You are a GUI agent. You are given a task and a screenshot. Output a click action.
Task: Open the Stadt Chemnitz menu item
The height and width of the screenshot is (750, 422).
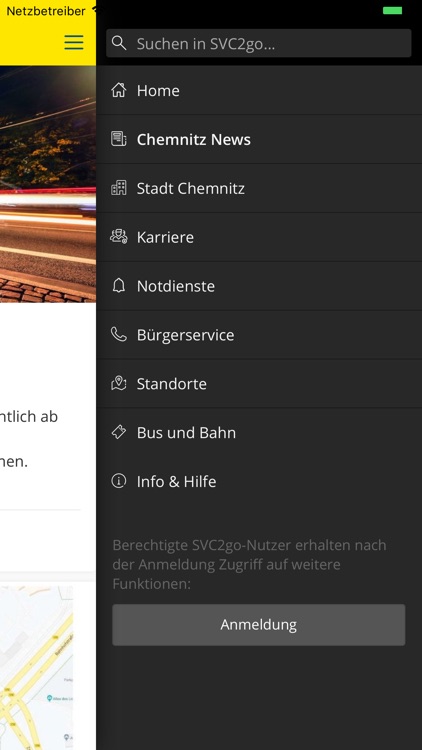click(x=259, y=188)
